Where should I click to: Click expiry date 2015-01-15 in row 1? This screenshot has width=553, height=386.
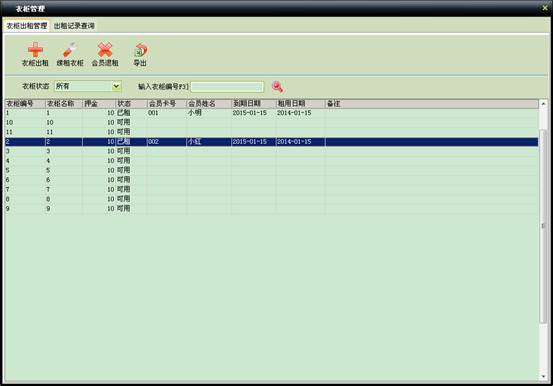pos(250,113)
